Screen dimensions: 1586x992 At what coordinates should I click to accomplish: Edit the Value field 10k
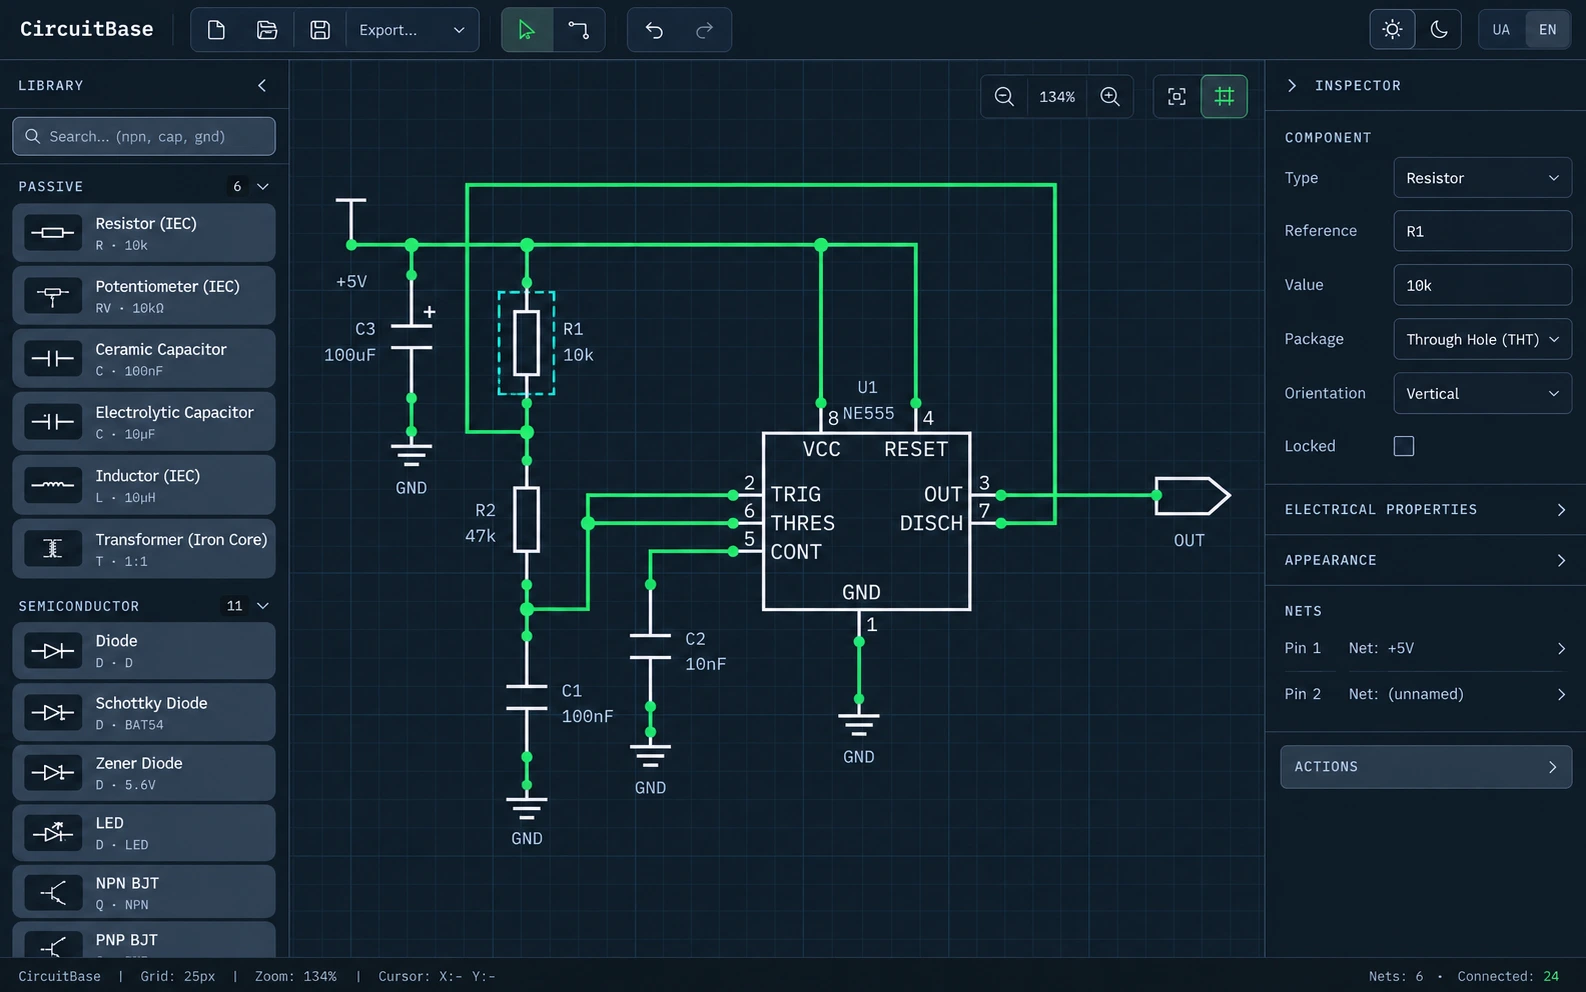tap(1482, 285)
